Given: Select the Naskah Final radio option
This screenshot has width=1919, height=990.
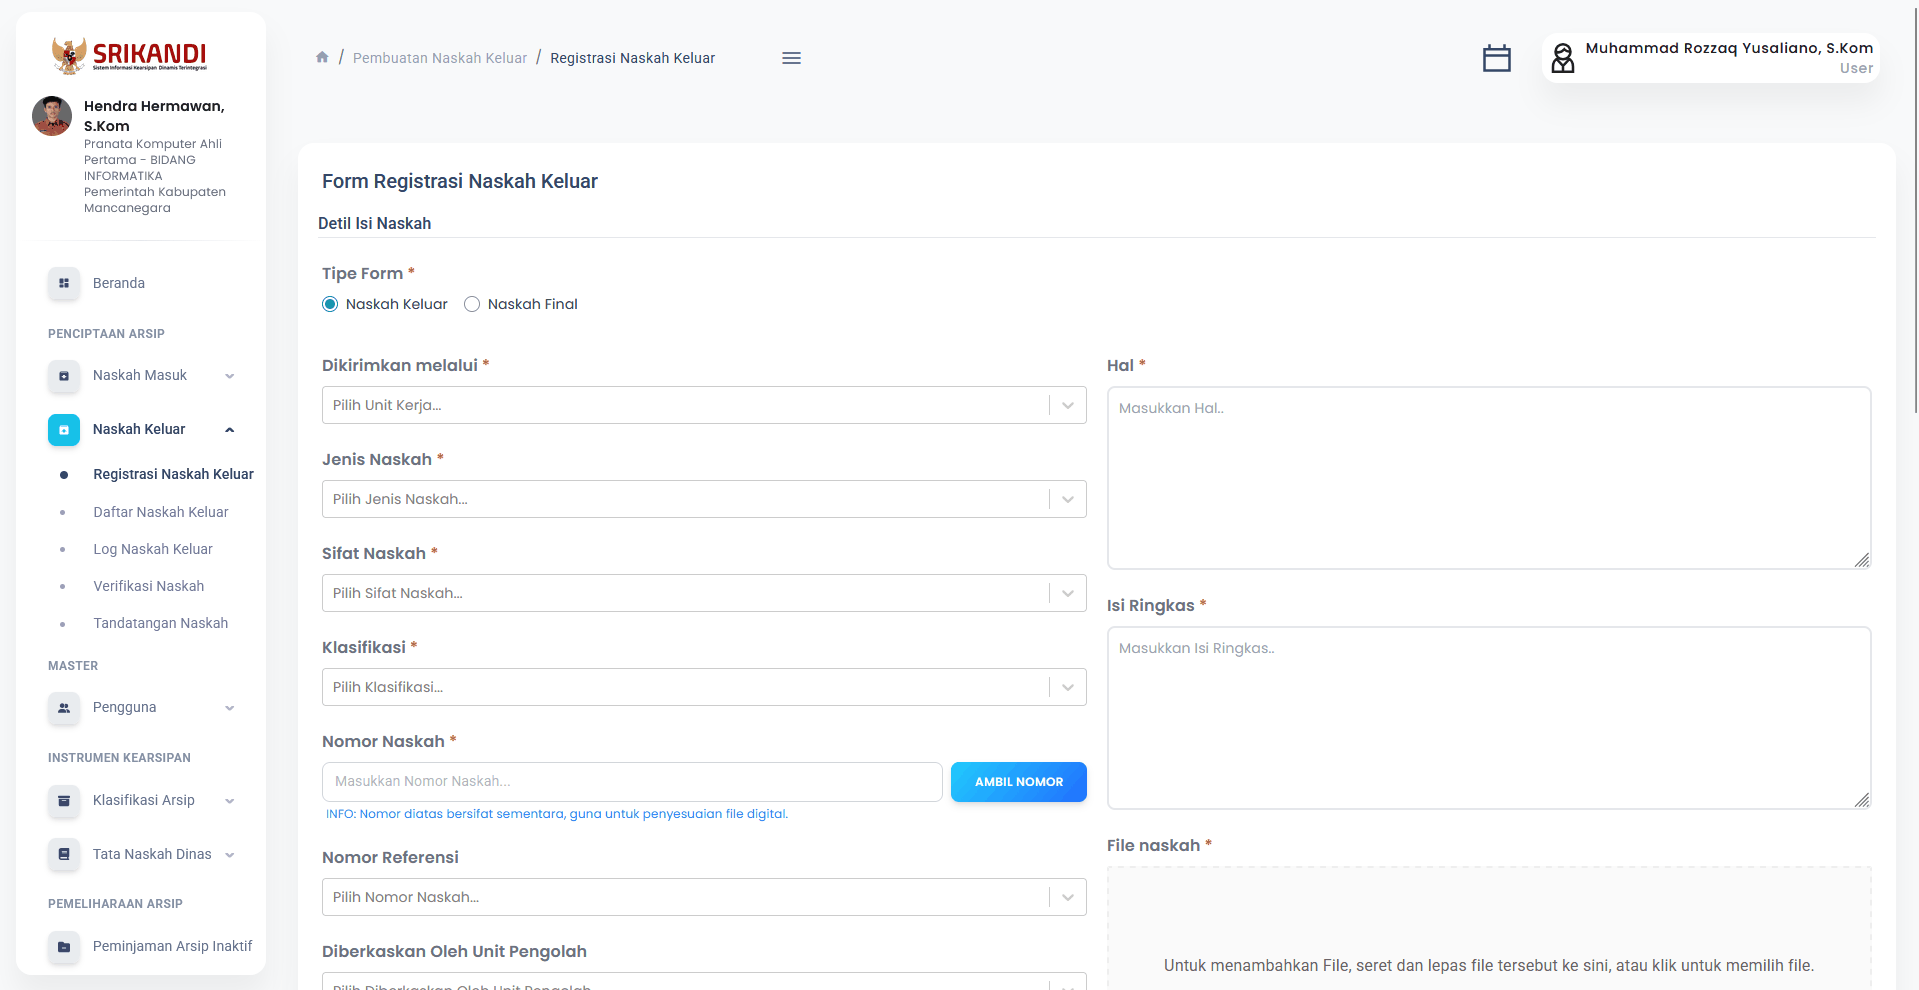Looking at the screenshot, I should point(472,304).
